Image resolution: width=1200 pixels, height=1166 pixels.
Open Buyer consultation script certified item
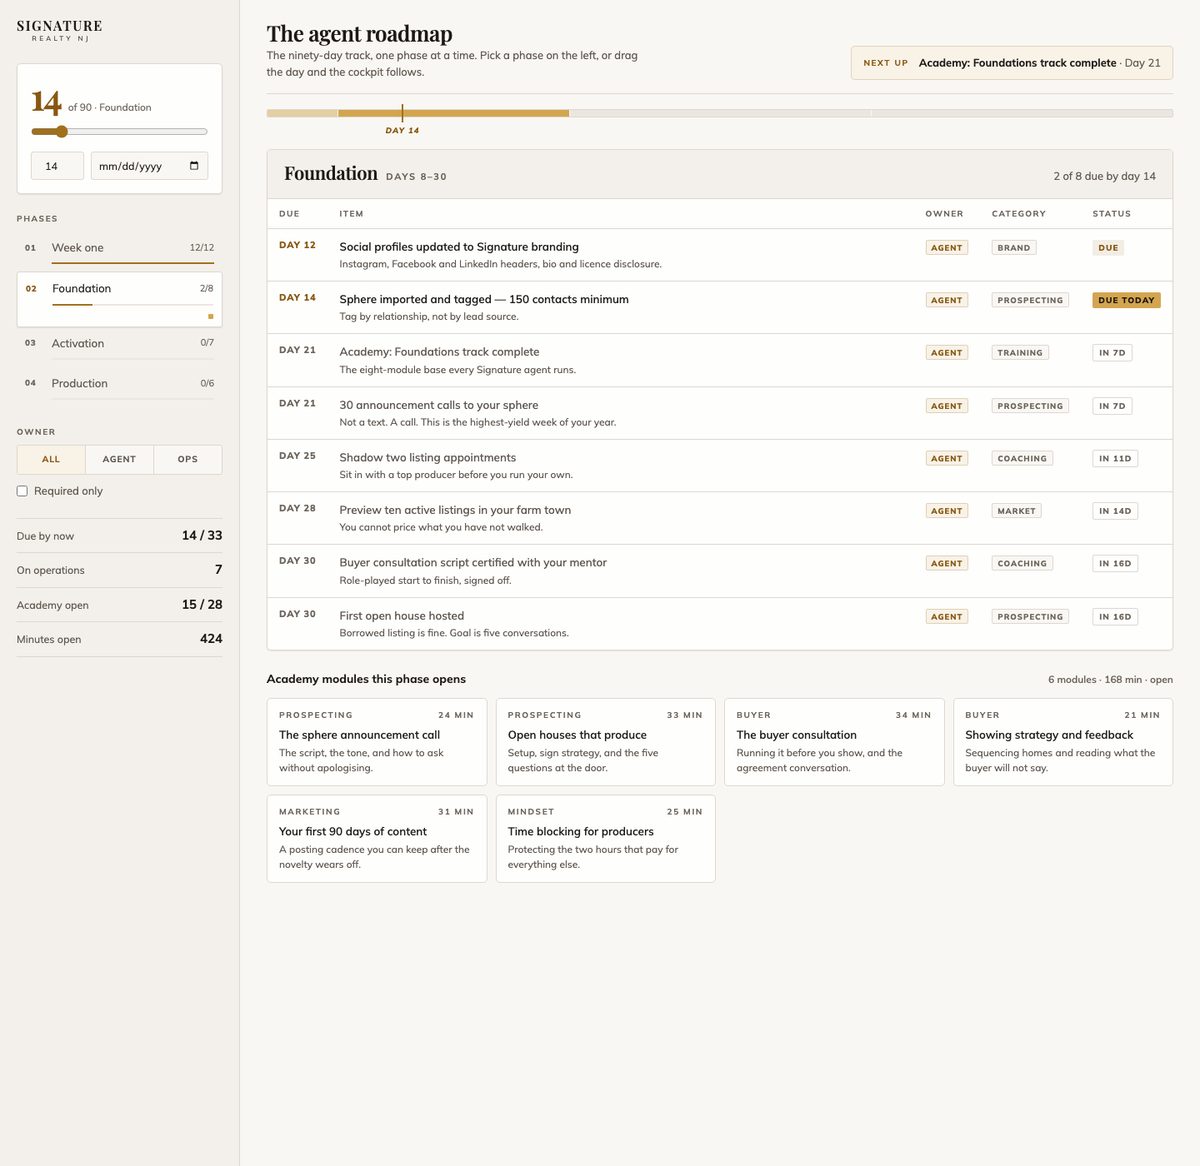(x=719, y=571)
